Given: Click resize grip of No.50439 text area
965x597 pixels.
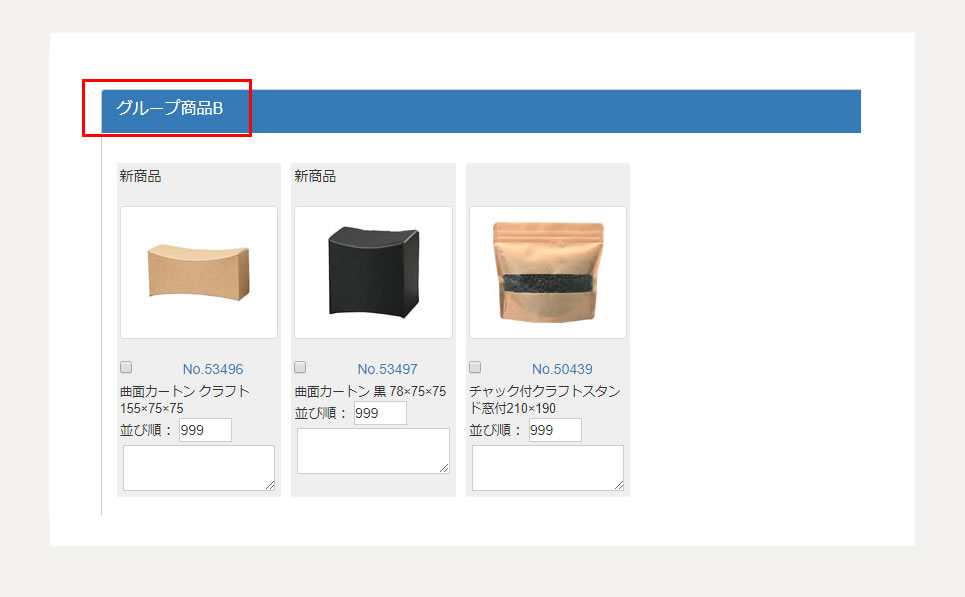Looking at the screenshot, I should (x=619, y=486).
